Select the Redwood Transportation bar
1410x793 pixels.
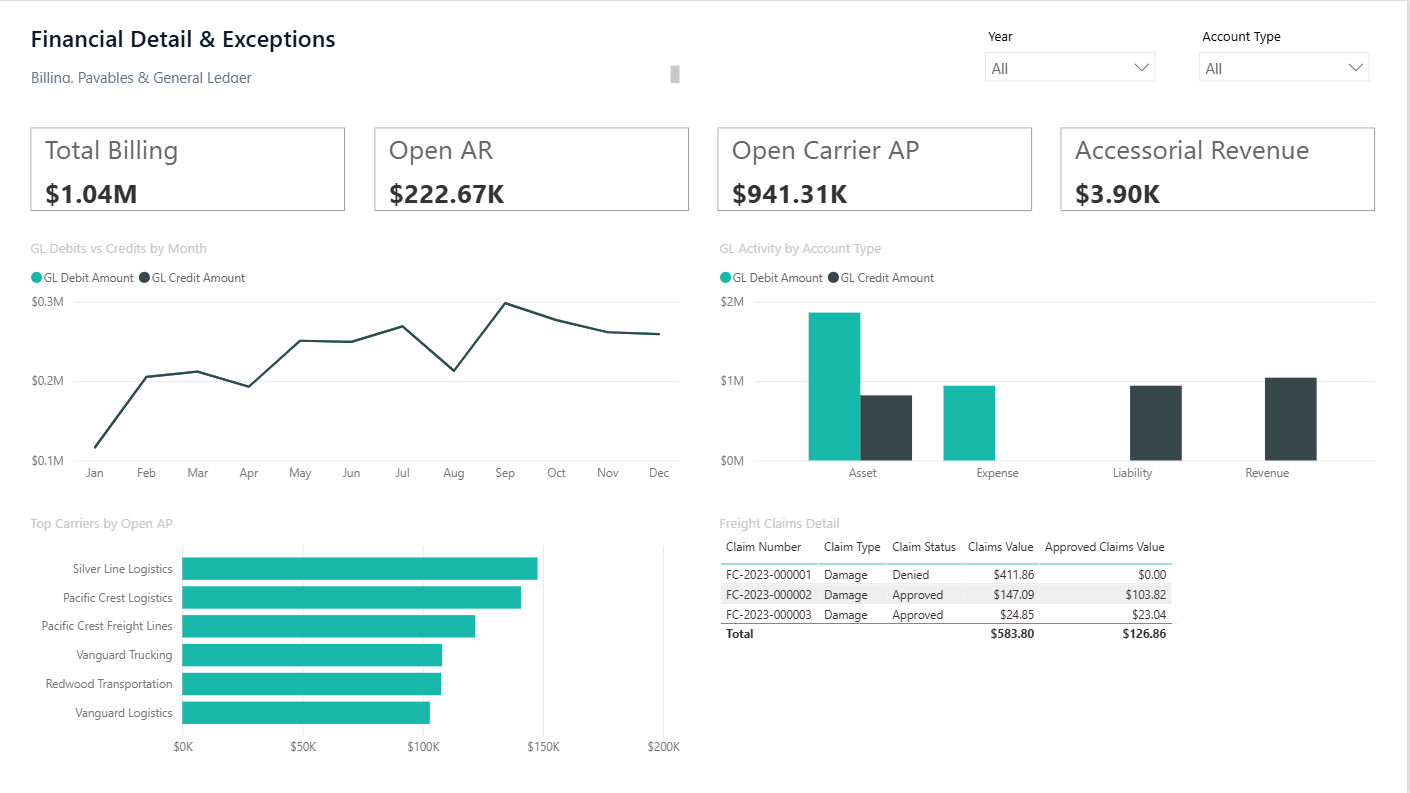[311, 684]
